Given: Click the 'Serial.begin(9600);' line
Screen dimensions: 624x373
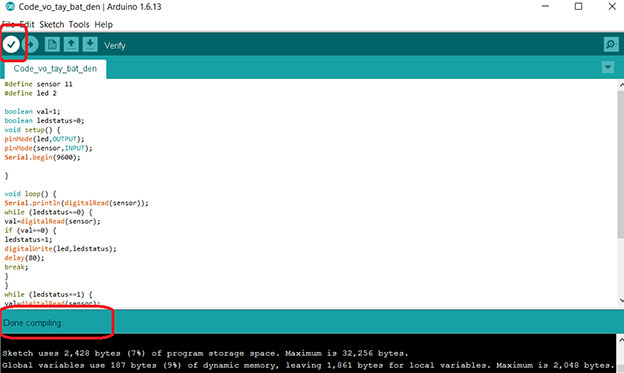Looking at the screenshot, I should (x=43, y=157).
